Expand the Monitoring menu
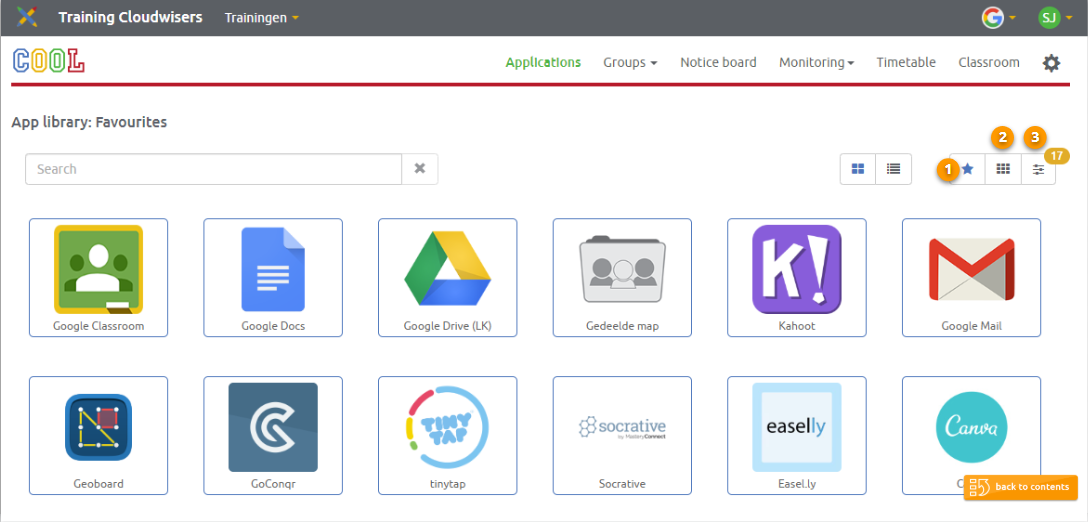This screenshot has width=1088, height=522. pos(816,62)
